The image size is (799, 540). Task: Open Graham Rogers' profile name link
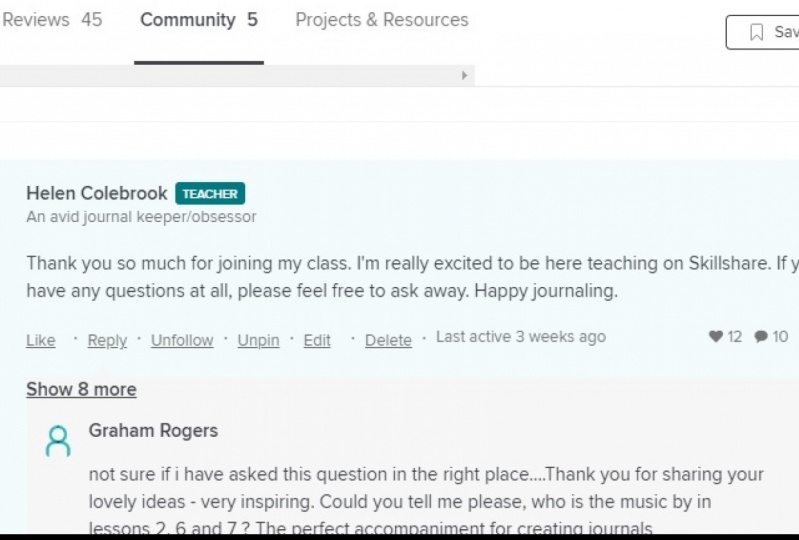point(153,430)
